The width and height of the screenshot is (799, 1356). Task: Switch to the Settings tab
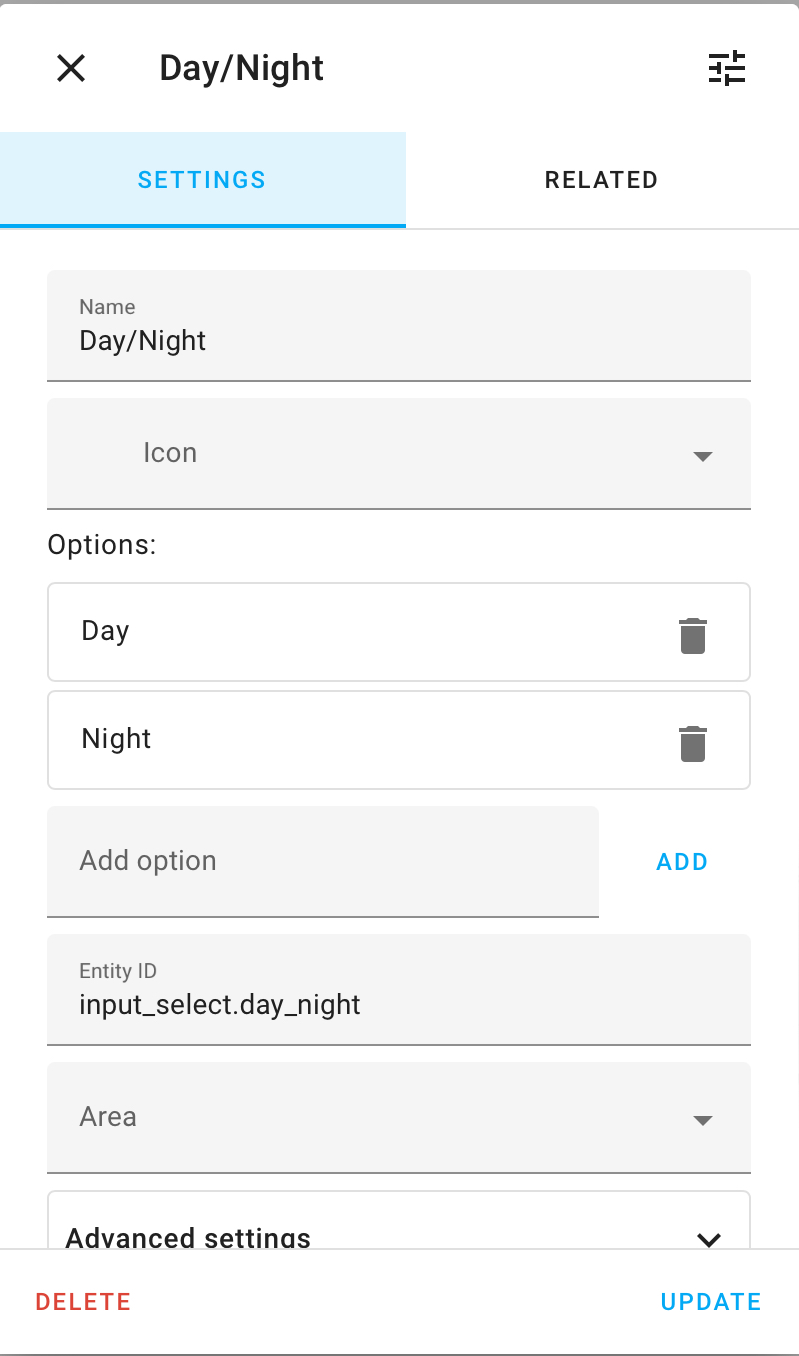tap(202, 180)
